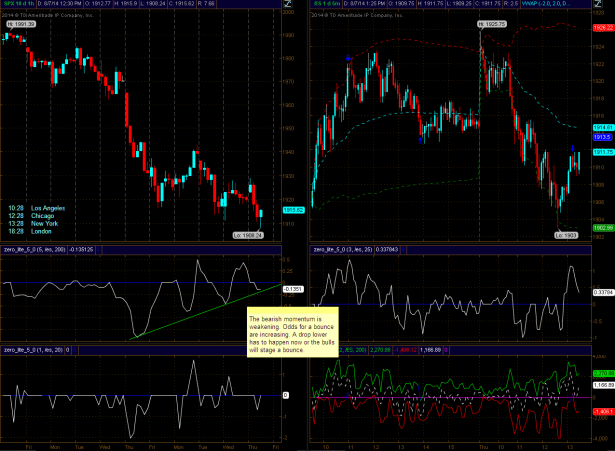615x451 pixels.
Task: Open zero_lite_5_0 (3, yes, 25) study title
Action: (x=350, y=248)
